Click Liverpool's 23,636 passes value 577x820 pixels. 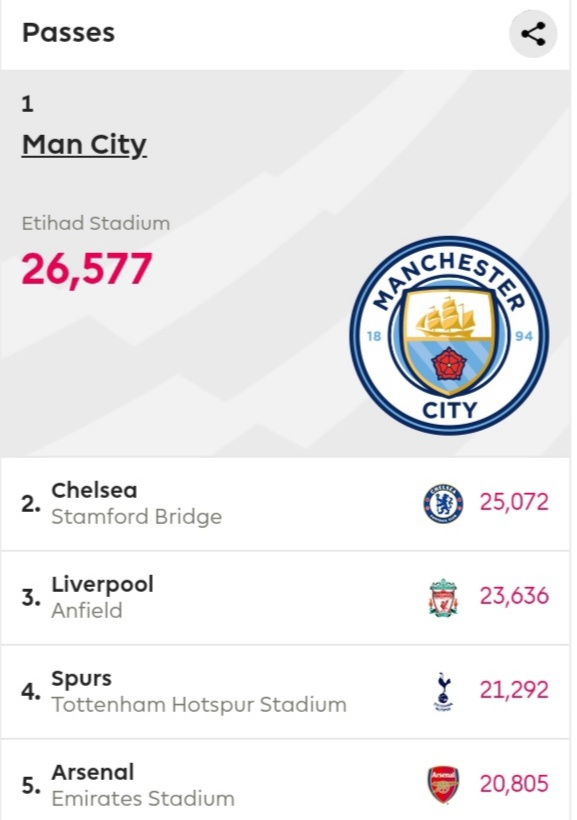coord(514,596)
